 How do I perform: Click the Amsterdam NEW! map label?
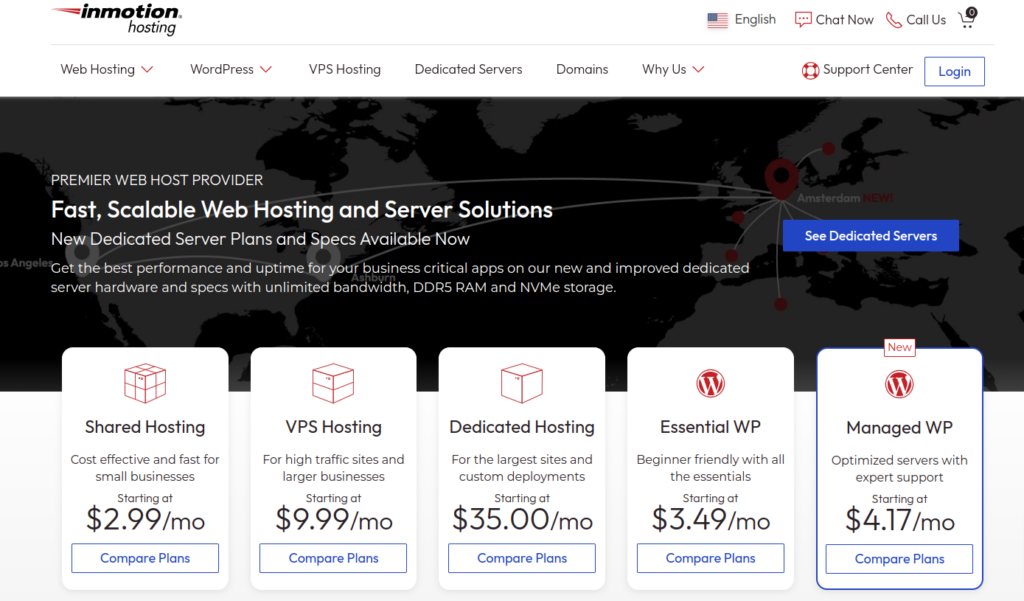tap(844, 198)
